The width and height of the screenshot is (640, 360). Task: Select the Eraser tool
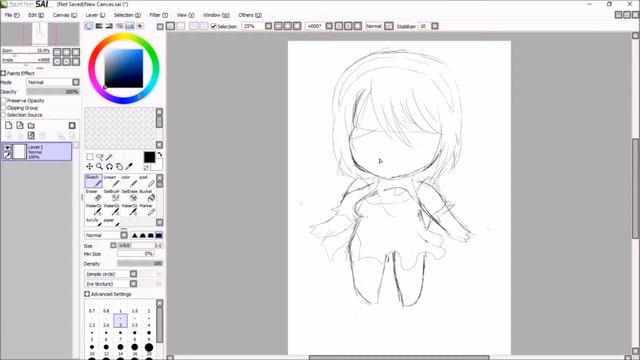click(x=93, y=196)
